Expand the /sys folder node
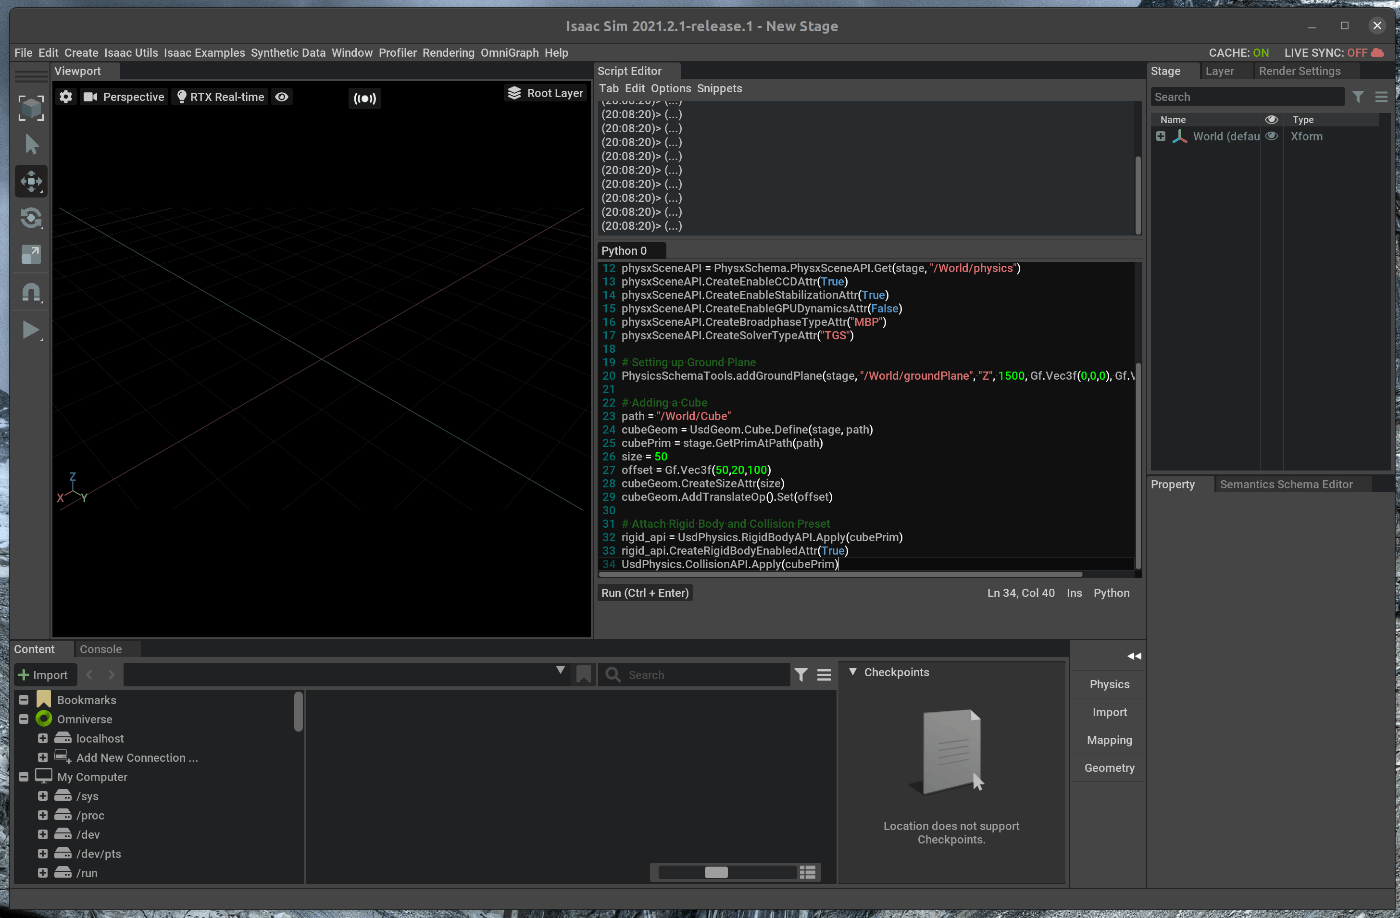The height and width of the screenshot is (918, 1400). [43, 796]
